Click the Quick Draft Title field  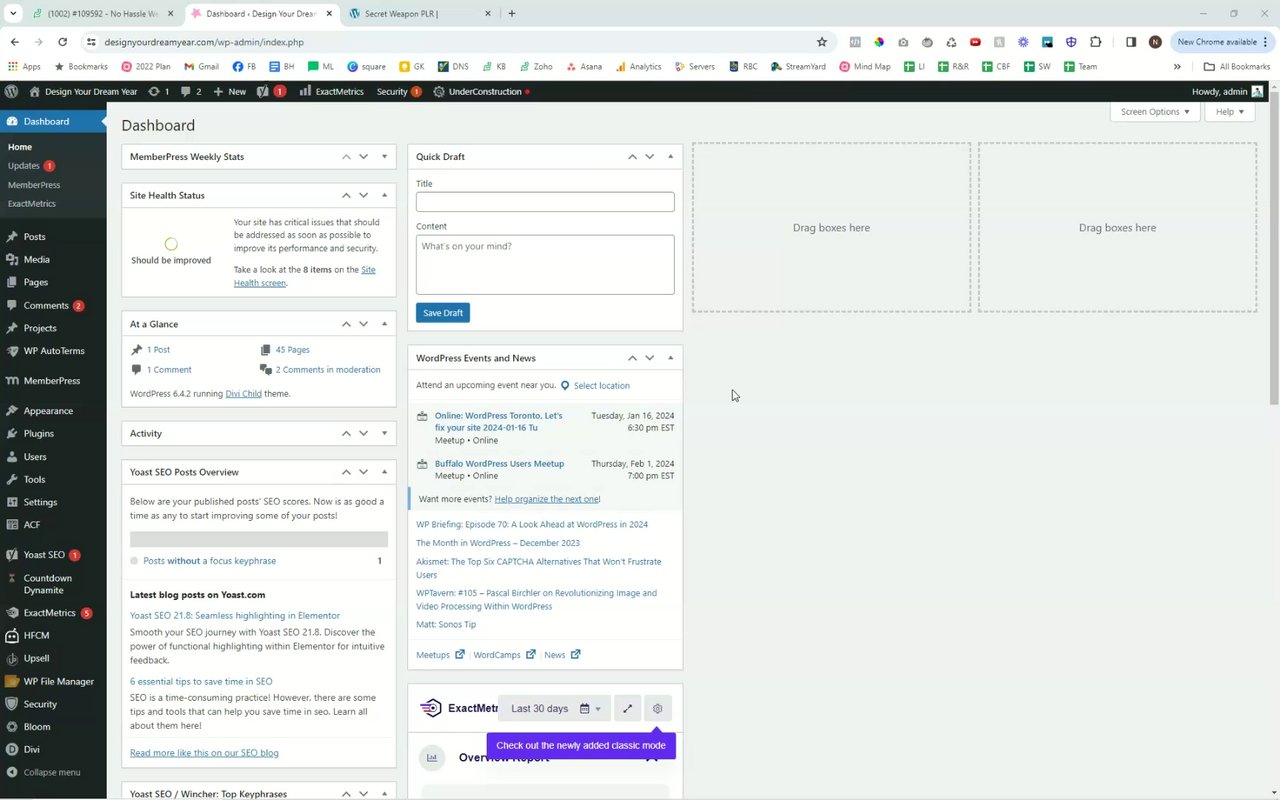(x=545, y=202)
